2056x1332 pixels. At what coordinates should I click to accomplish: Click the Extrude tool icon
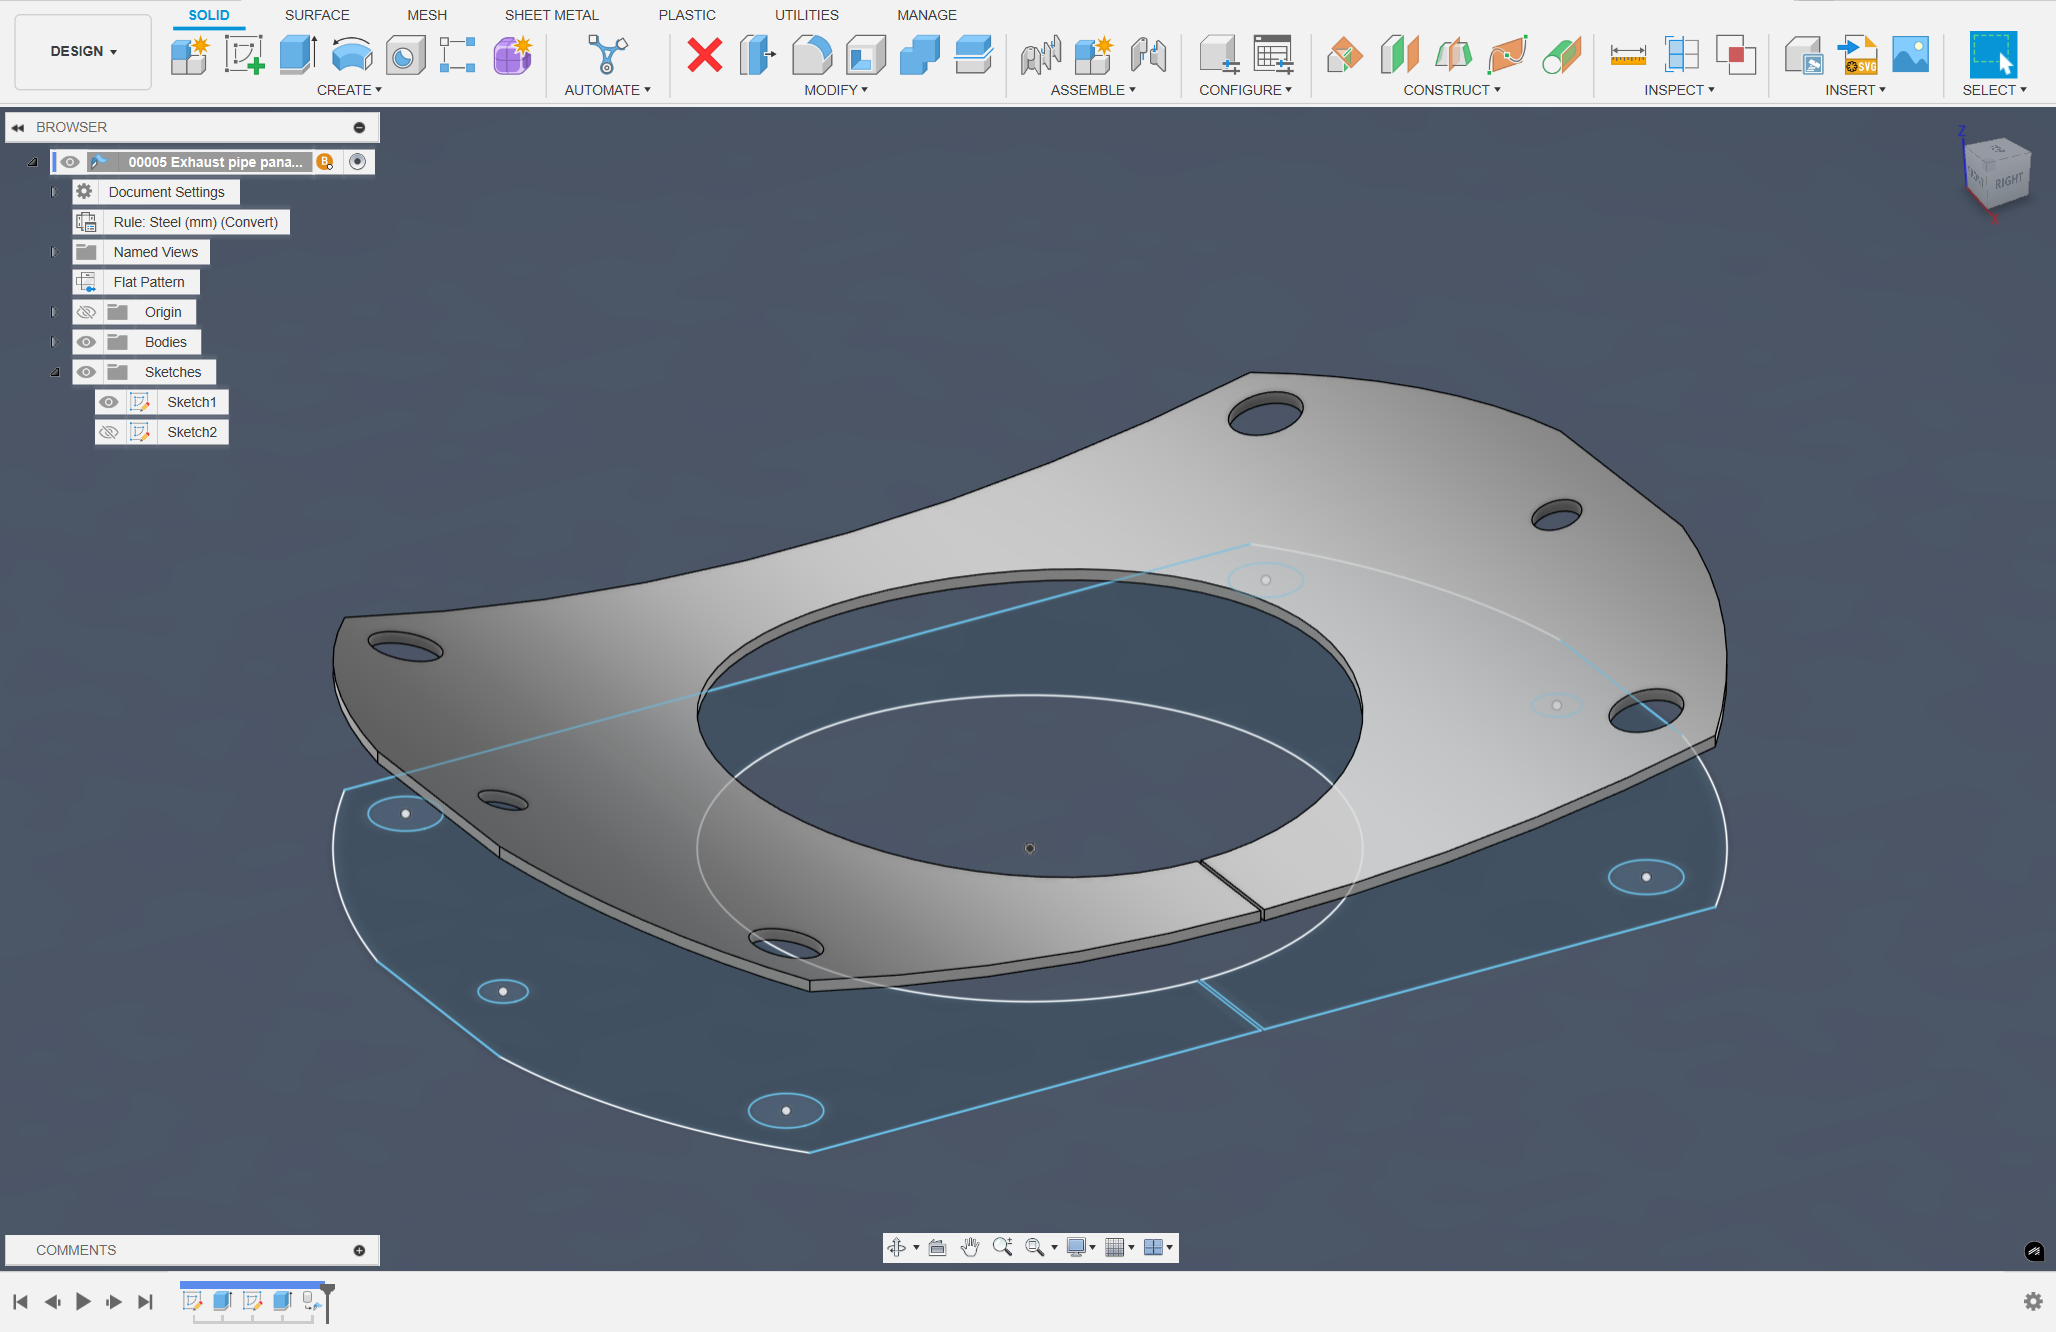coord(298,54)
